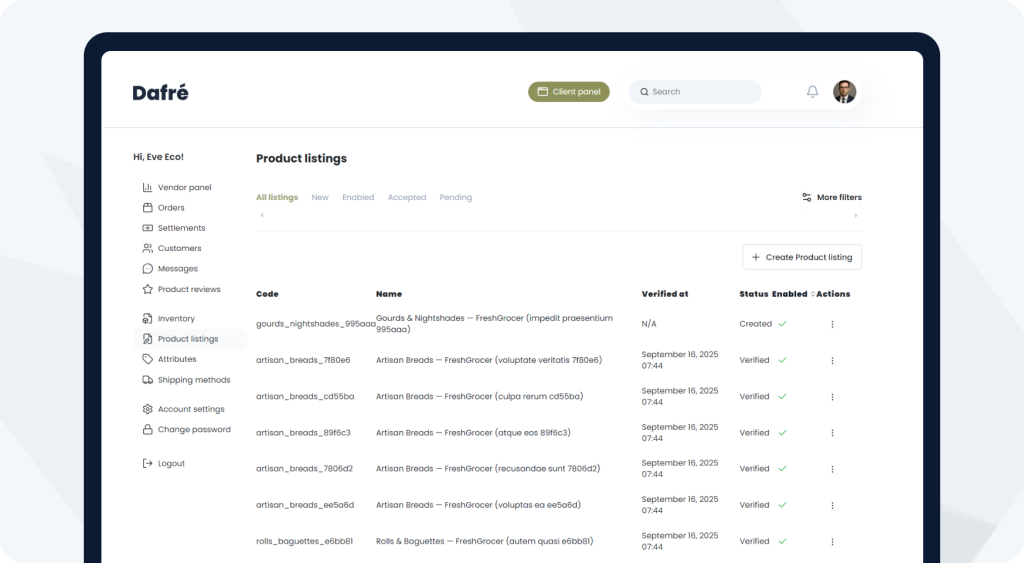The height and width of the screenshot is (563, 1024).
Task: Open the Client panel button
Action: click(568, 92)
